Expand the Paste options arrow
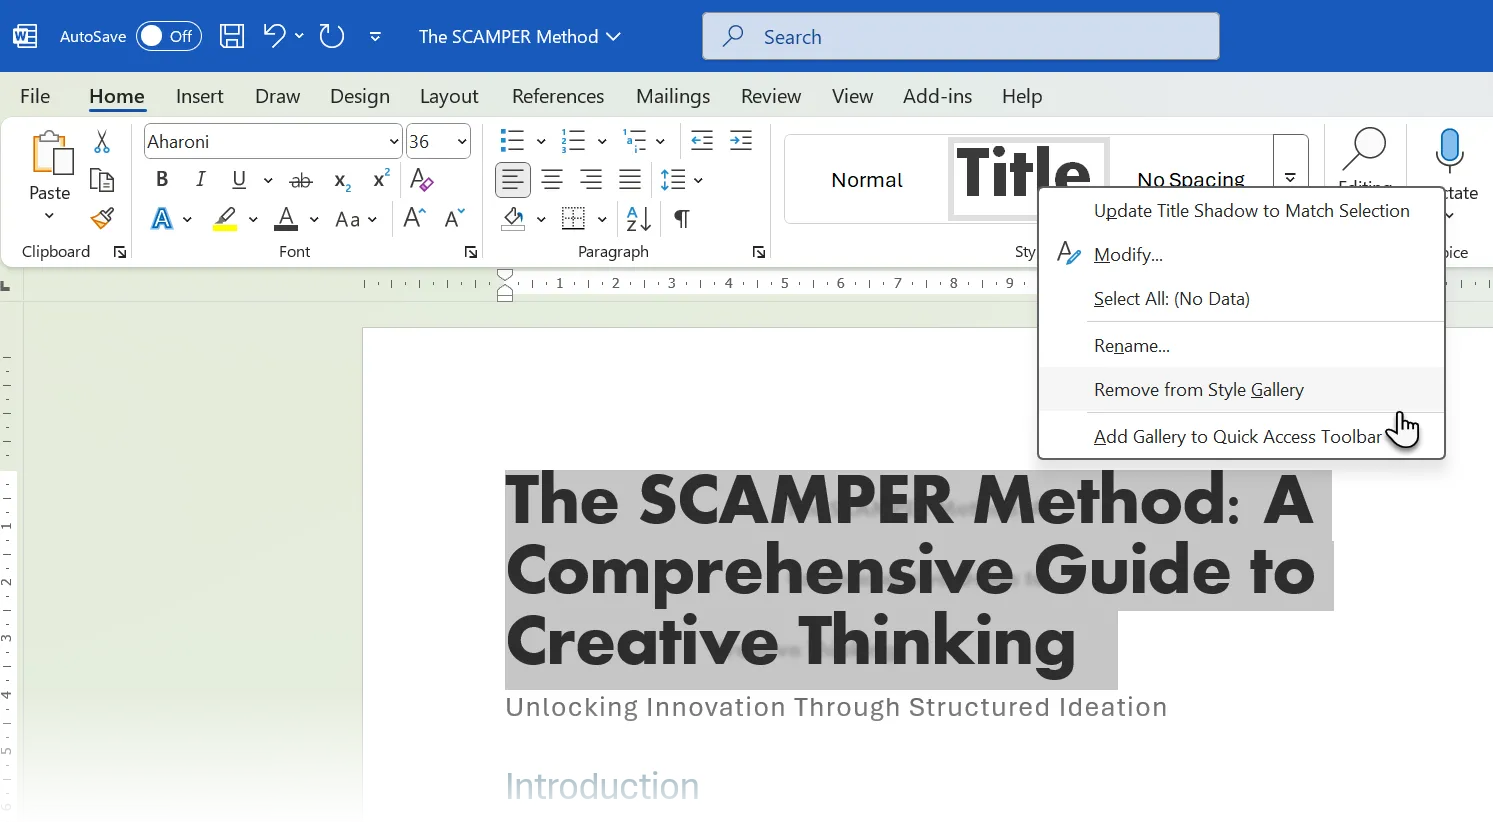1493x823 pixels. tap(50, 216)
